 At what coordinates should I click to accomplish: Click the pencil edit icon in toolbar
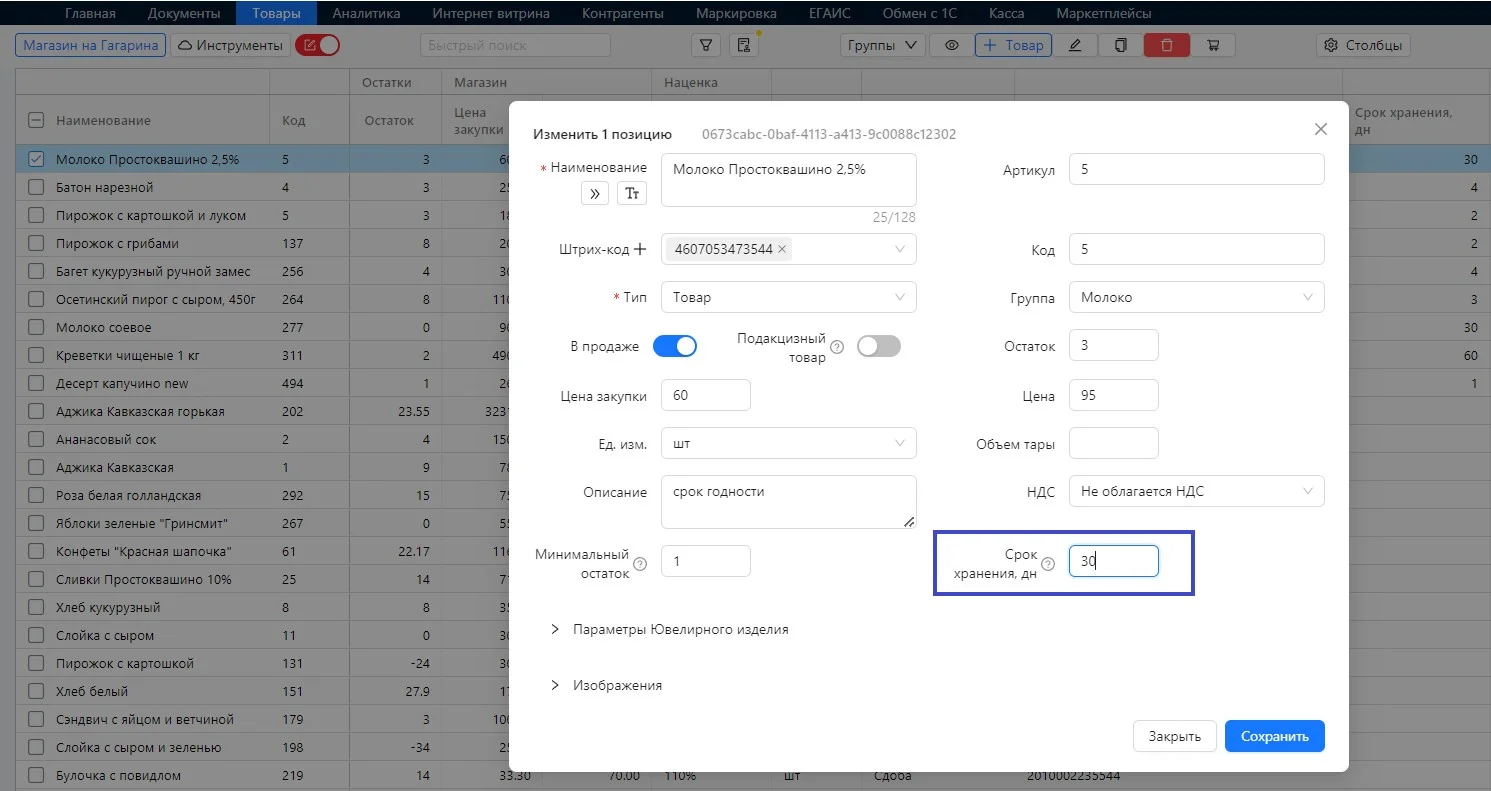[1075, 45]
